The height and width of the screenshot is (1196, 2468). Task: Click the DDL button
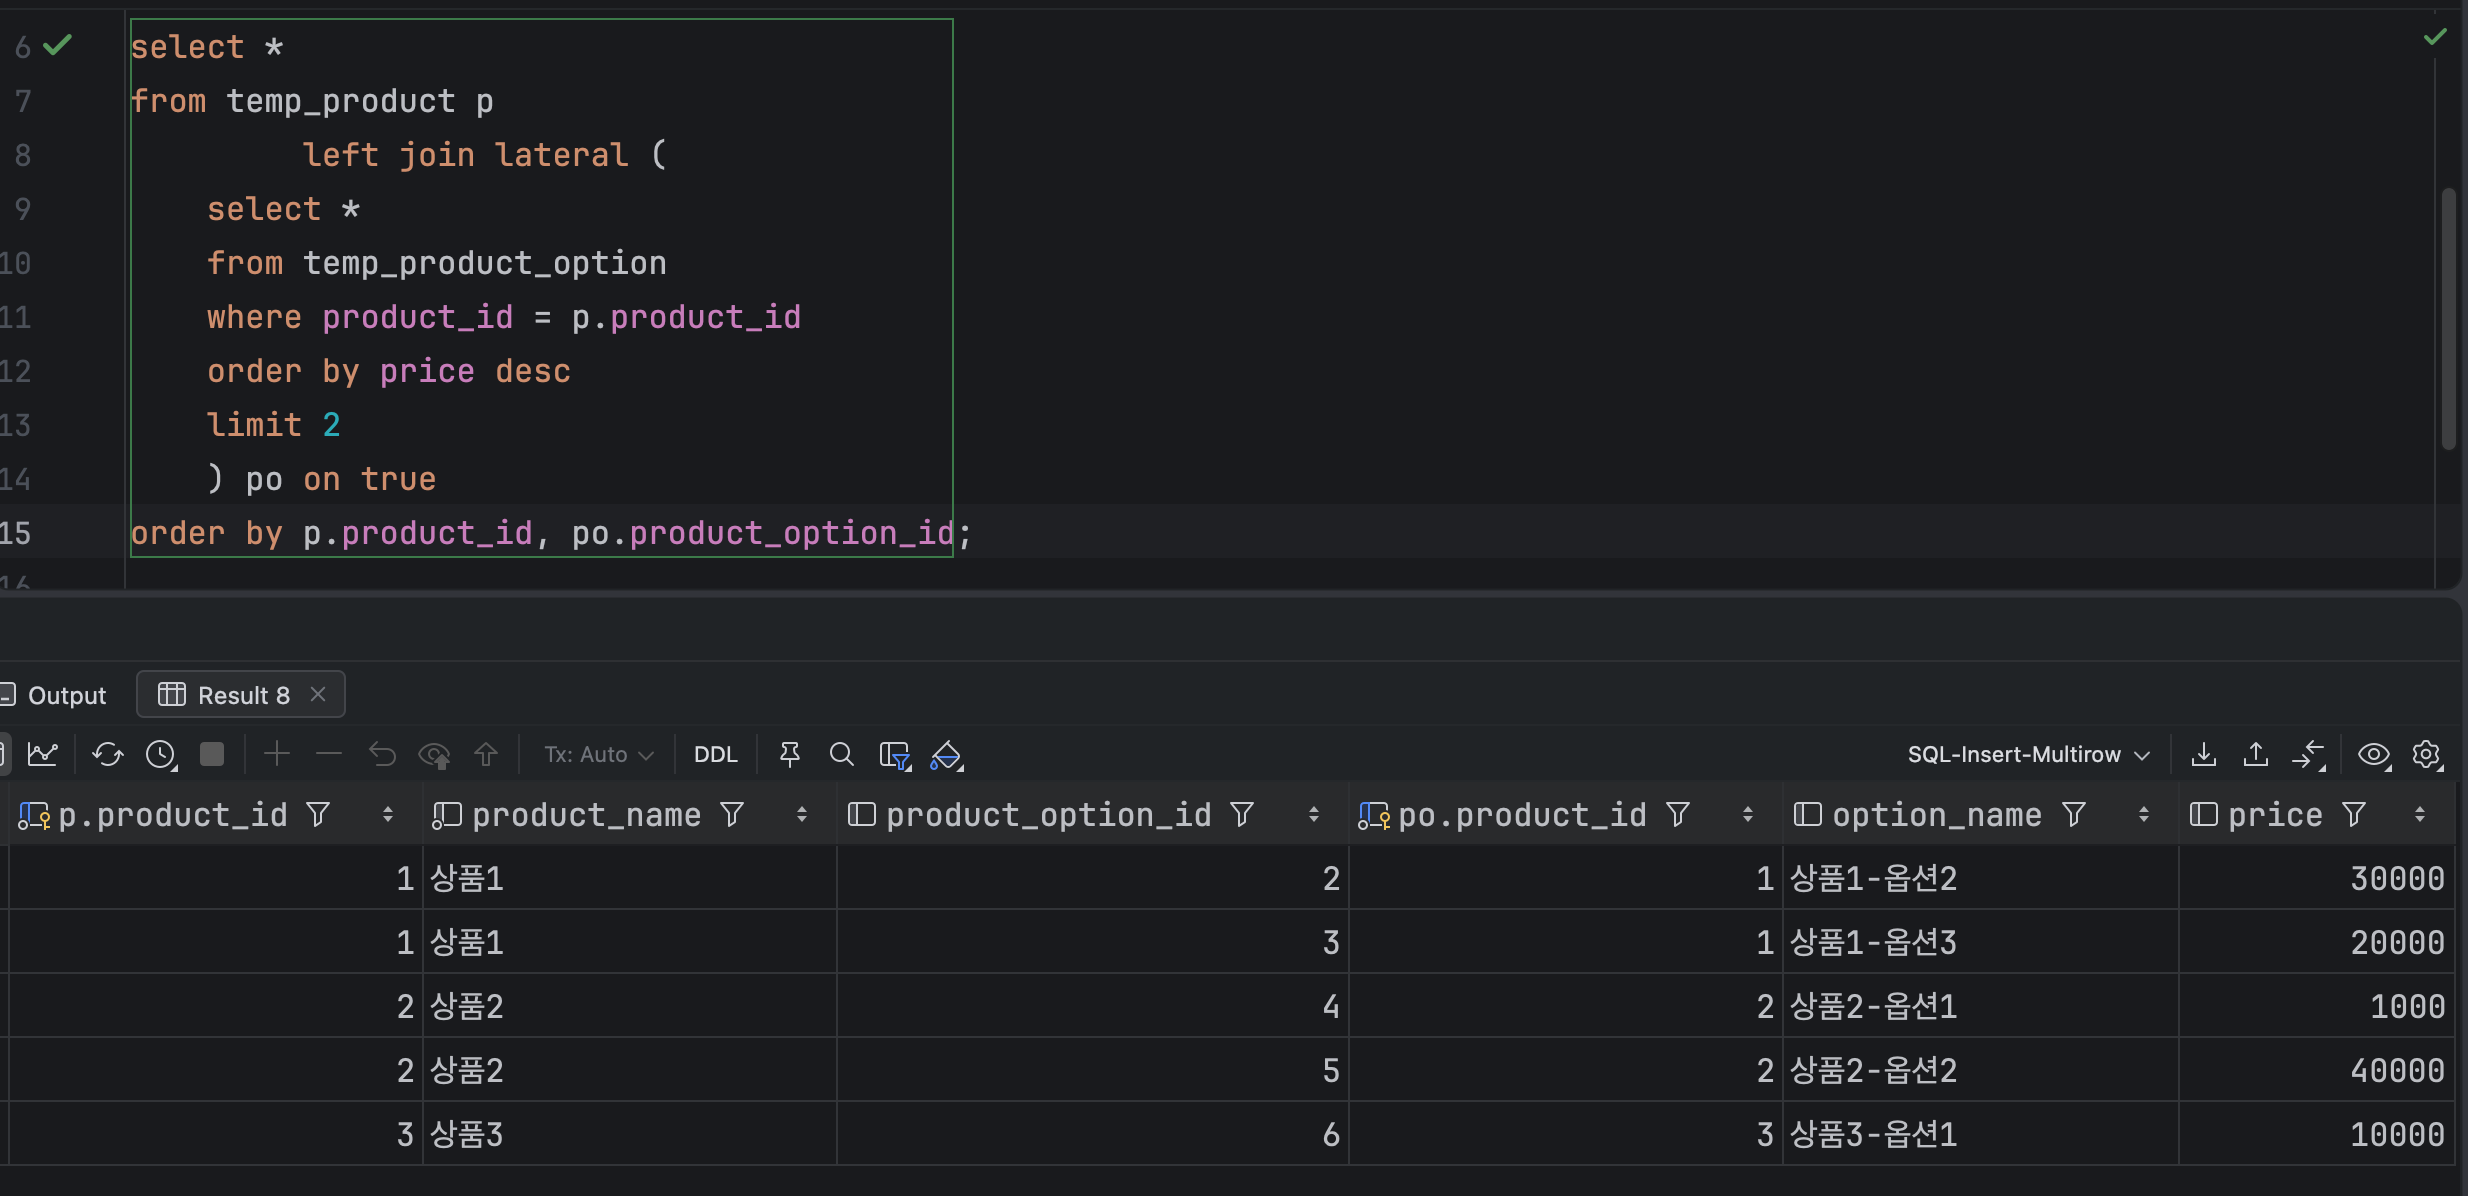715,754
